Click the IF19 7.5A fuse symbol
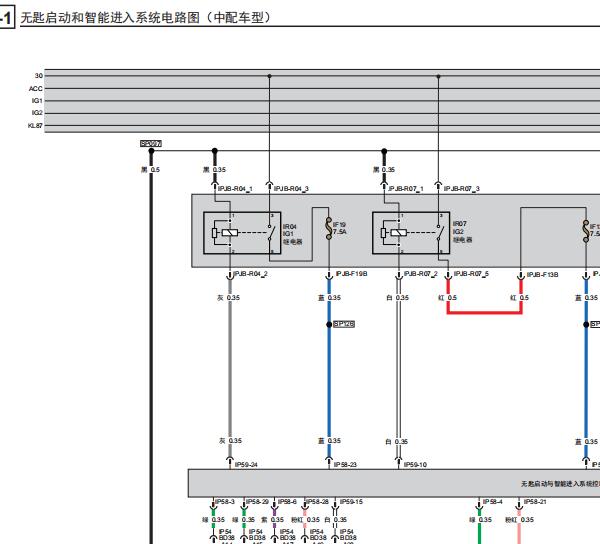 pyautogui.click(x=329, y=228)
